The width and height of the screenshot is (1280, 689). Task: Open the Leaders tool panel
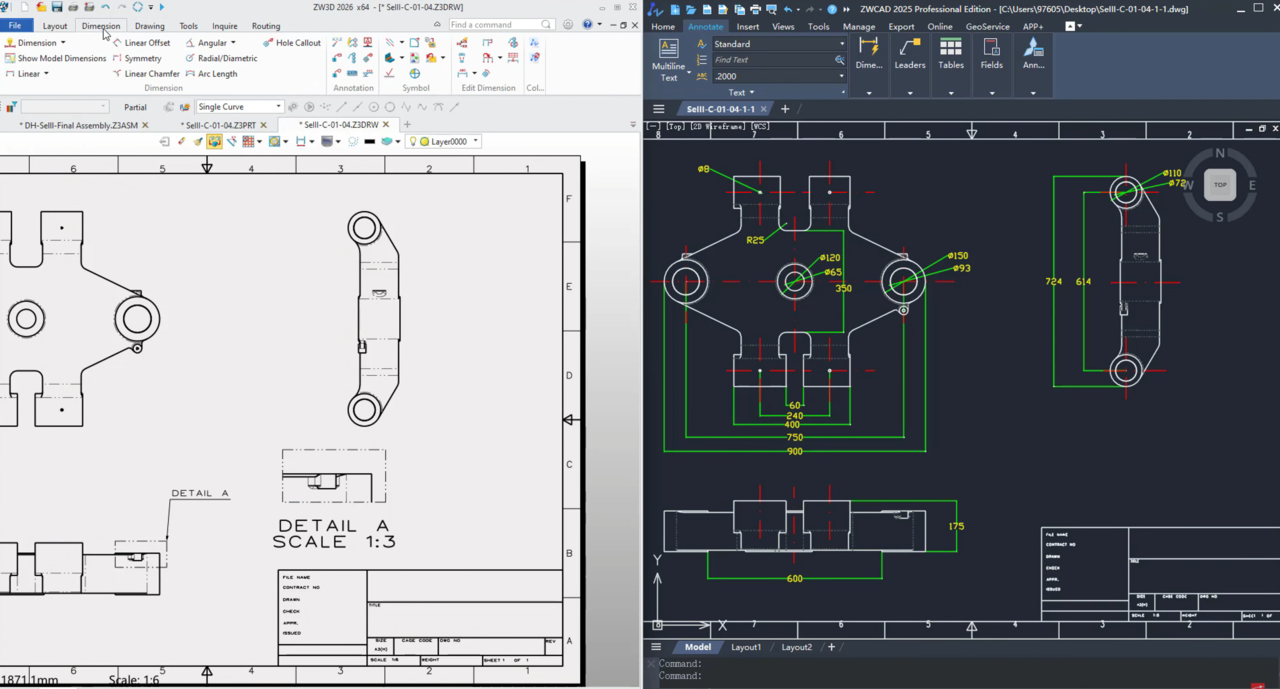click(909, 54)
